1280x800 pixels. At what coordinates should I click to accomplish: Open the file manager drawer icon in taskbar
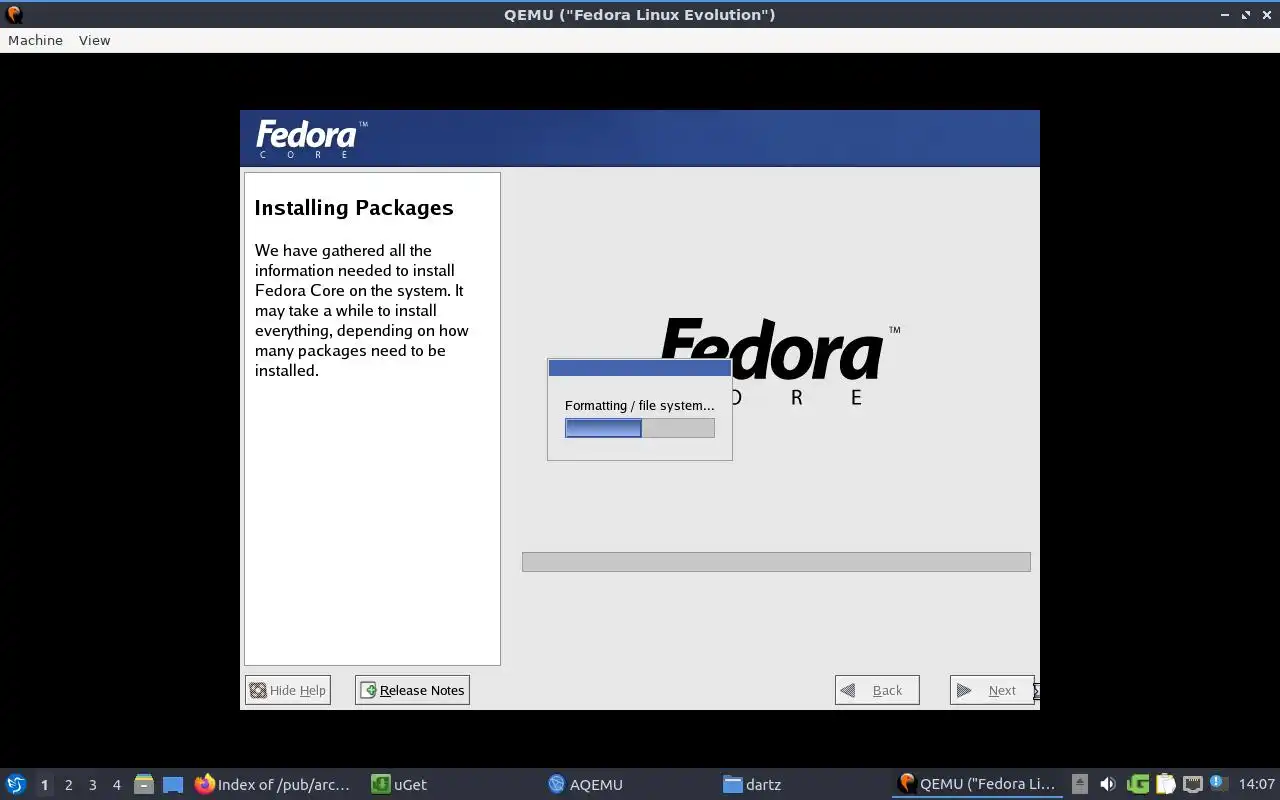pos(144,785)
